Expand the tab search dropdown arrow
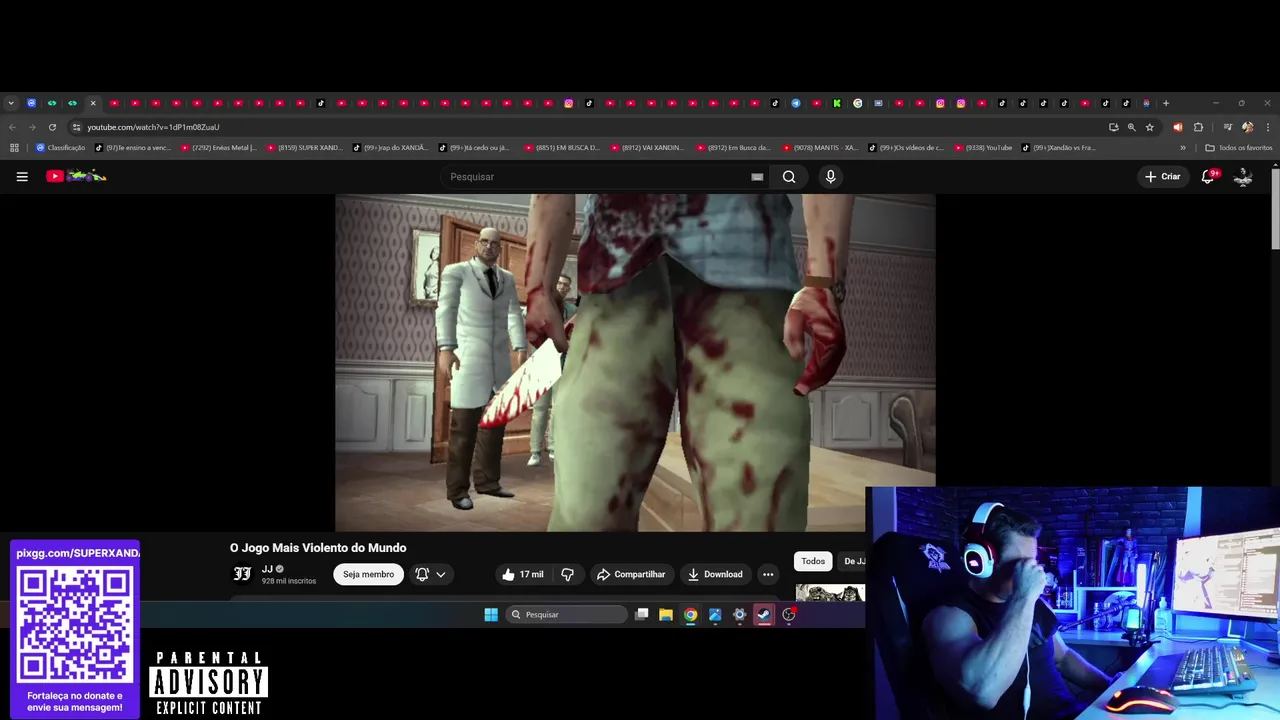Image resolution: width=1280 pixels, height=720 pixels. click(x=11, y=103)
